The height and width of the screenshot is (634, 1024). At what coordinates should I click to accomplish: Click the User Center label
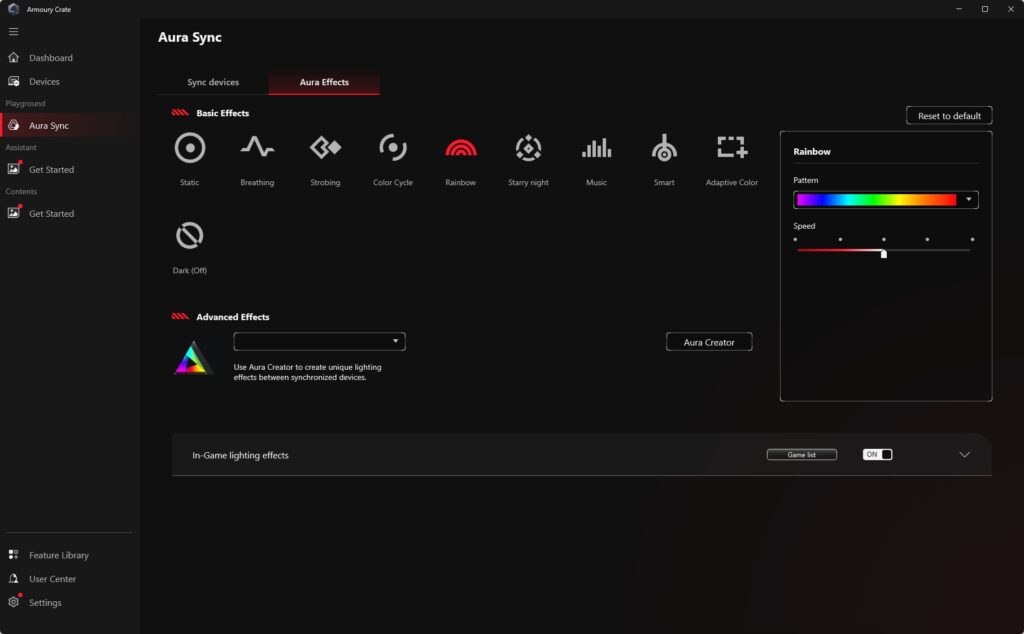pos(52,579)
